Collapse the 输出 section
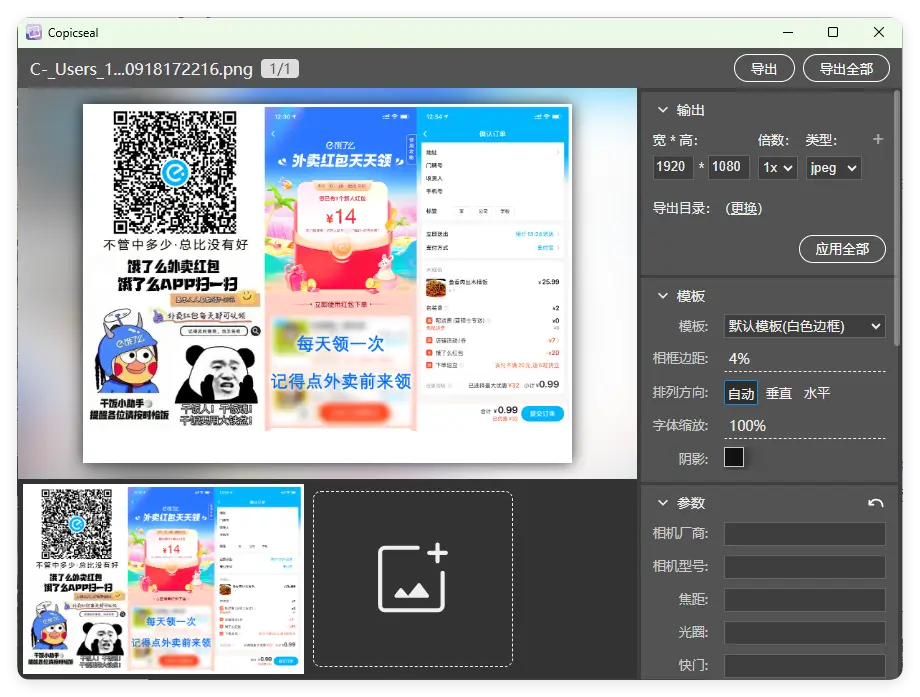 click(662, 110)
